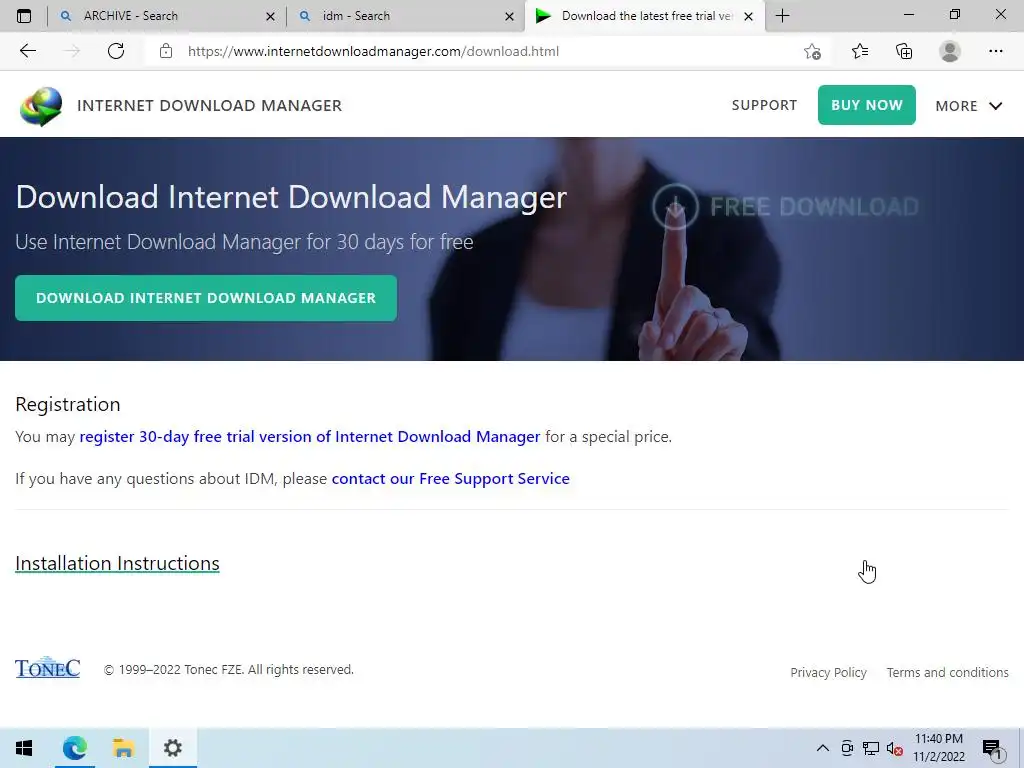Screen dimensions: 1024x768
Task: Open the Installation Instructions link
Action: pyautogui.click(x=118, y=563)
